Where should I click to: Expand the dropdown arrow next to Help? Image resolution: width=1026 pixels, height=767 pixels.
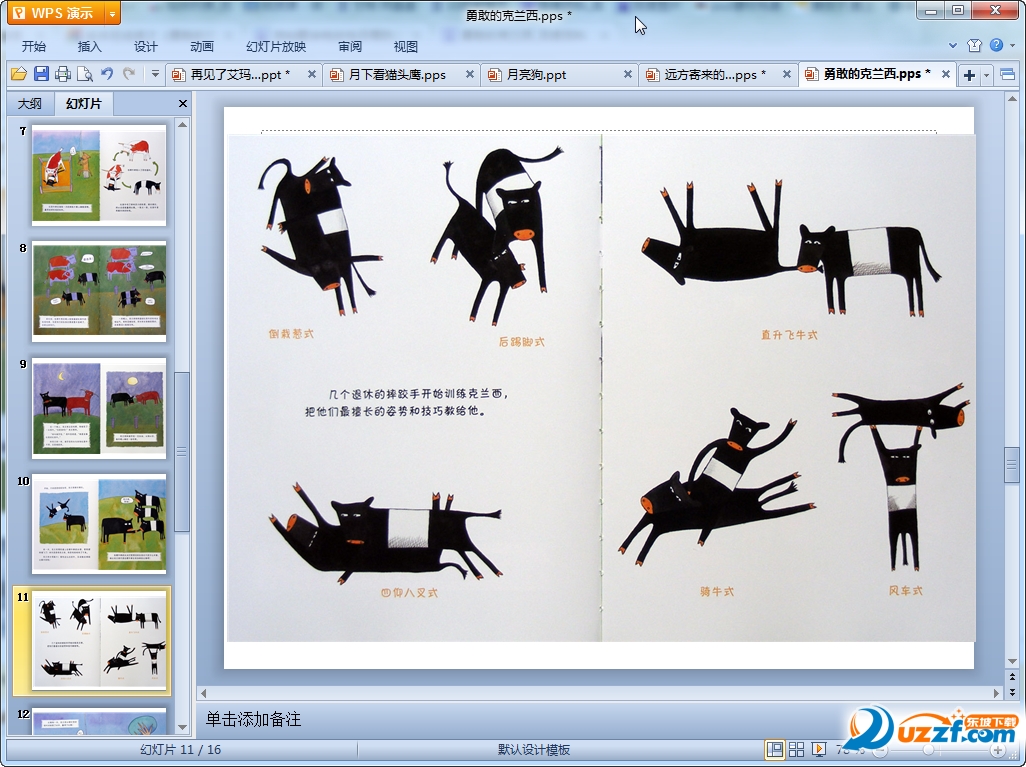click(x=1013, y=45)
